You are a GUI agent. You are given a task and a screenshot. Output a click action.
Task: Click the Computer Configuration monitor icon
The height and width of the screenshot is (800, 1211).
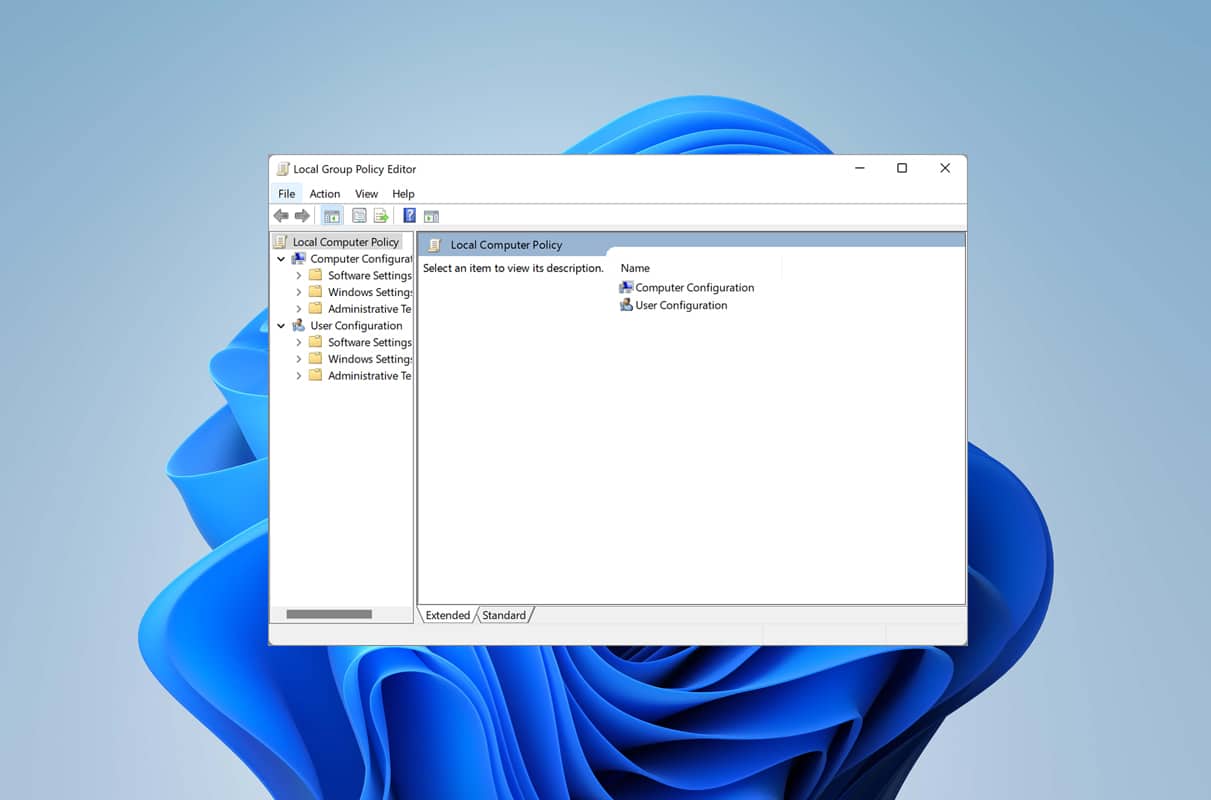298,258
